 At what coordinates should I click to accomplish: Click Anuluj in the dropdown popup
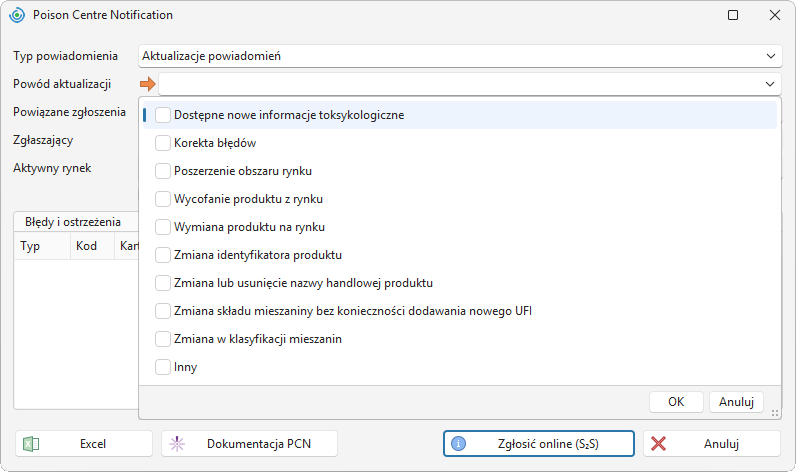click(737, 402)
